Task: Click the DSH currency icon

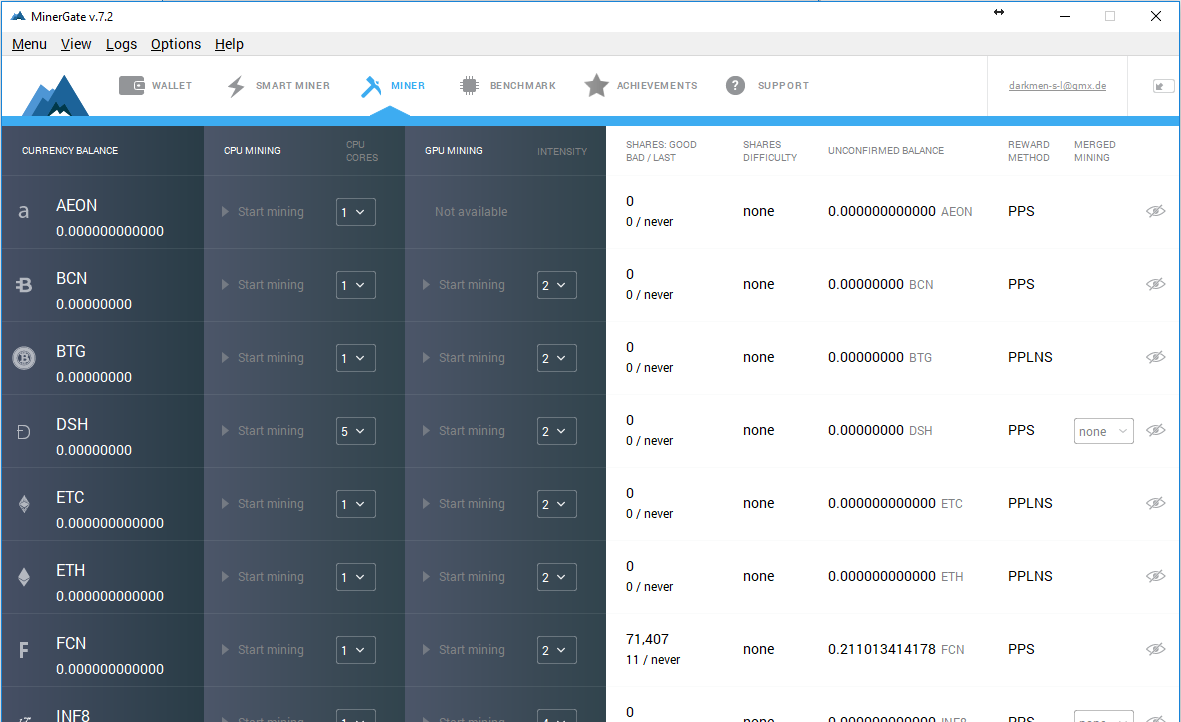Action: pyautogui.click(x=24, y=431)
